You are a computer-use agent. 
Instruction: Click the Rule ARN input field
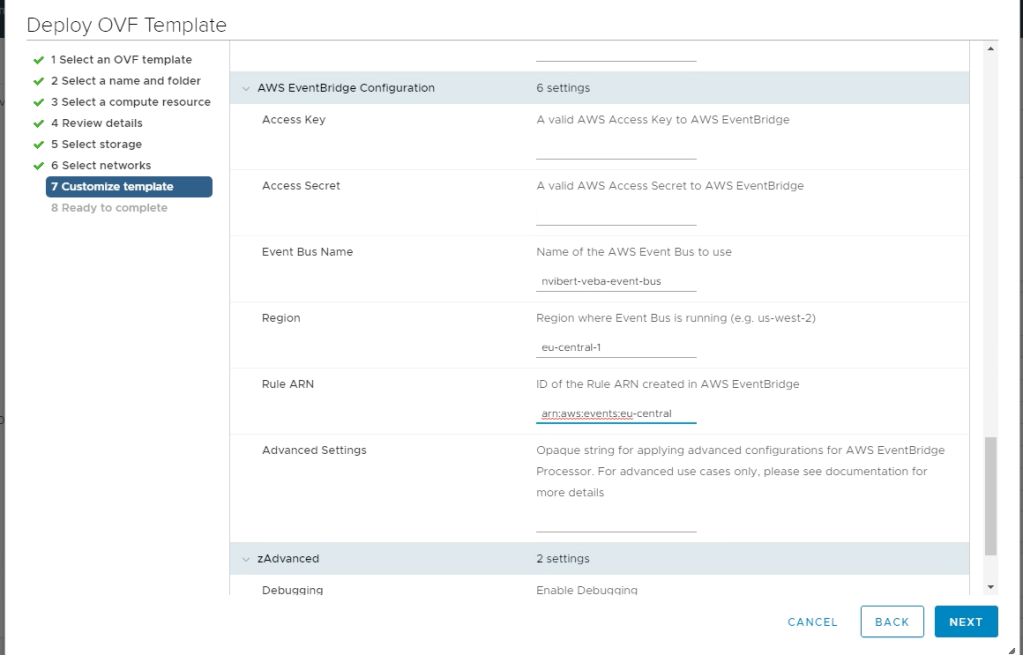[615, 414]
